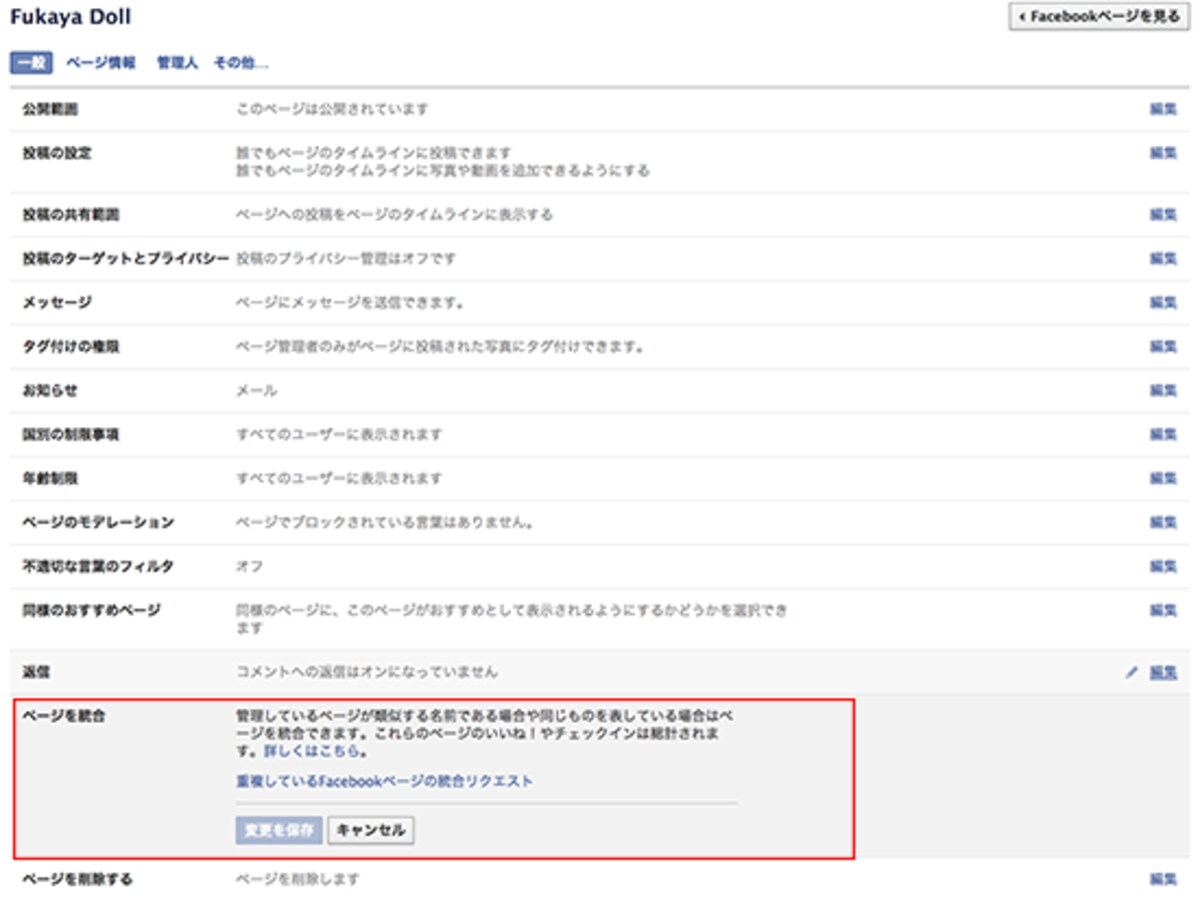Viewport: 1200px width, 897px height.
Task: Edit the 返信 setting
Action: 1163,673
